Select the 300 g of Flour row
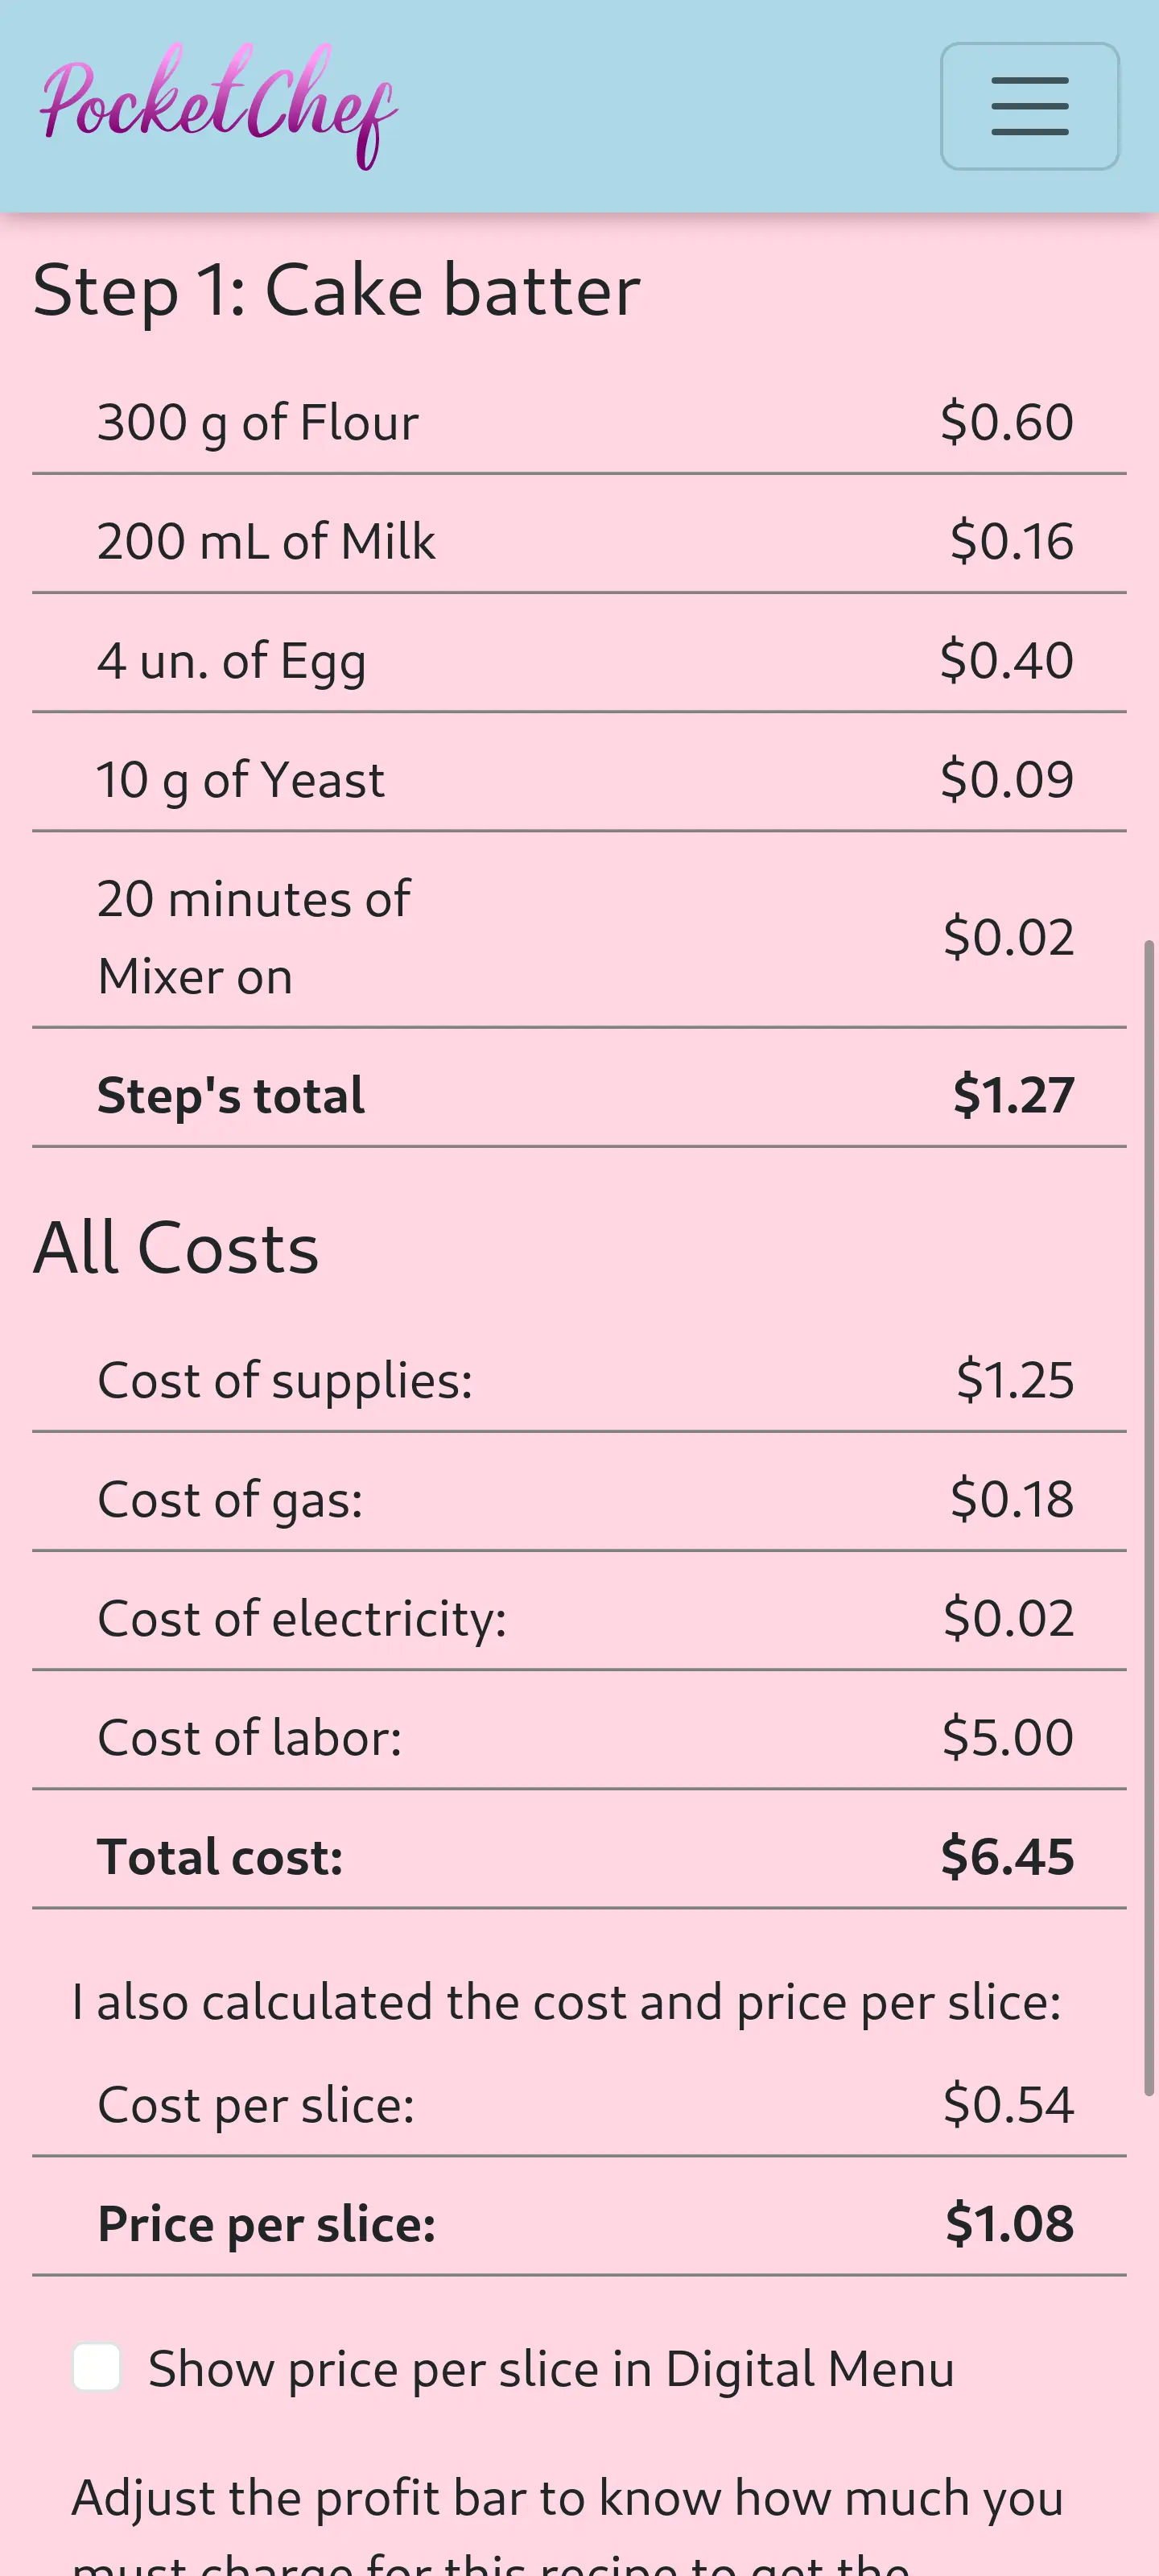The image size is (1159, 2576). click(579, 422)
